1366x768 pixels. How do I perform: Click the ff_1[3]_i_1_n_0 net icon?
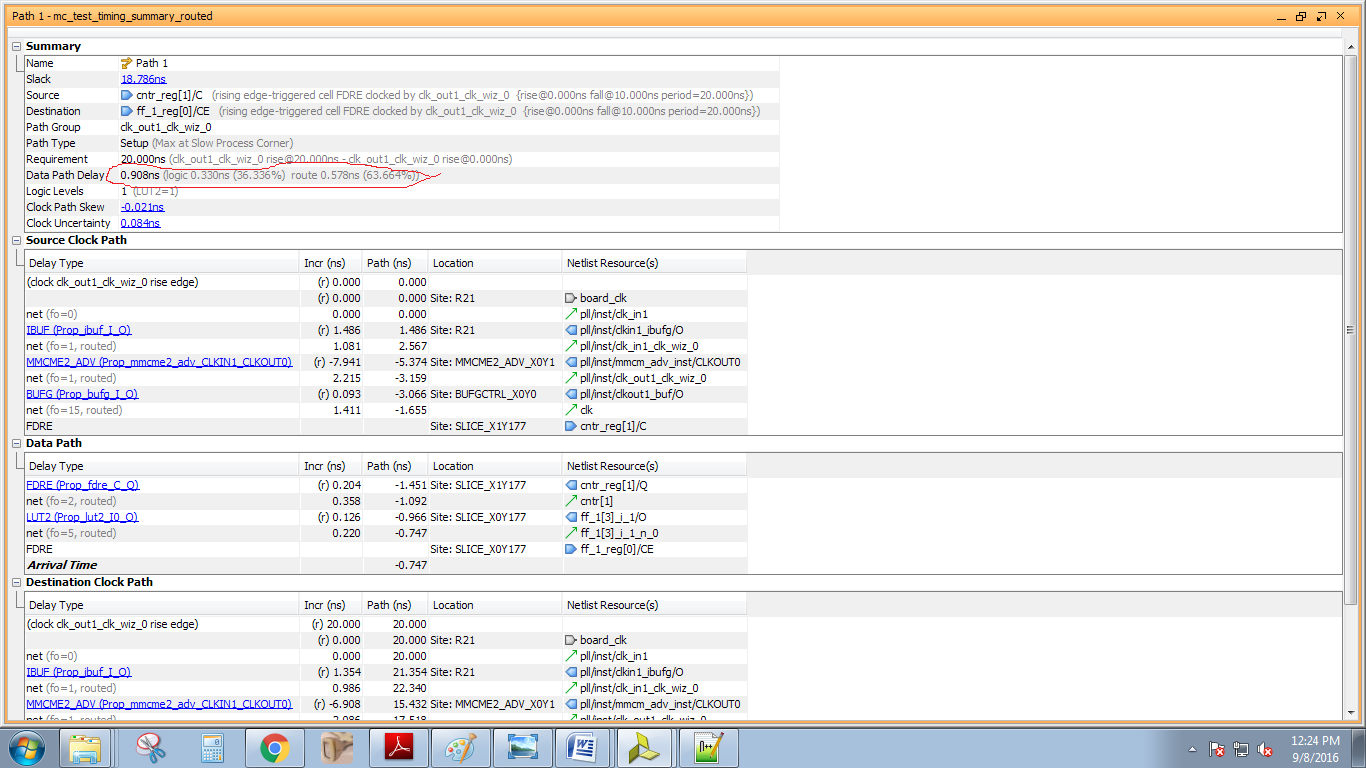click(571, 533)
